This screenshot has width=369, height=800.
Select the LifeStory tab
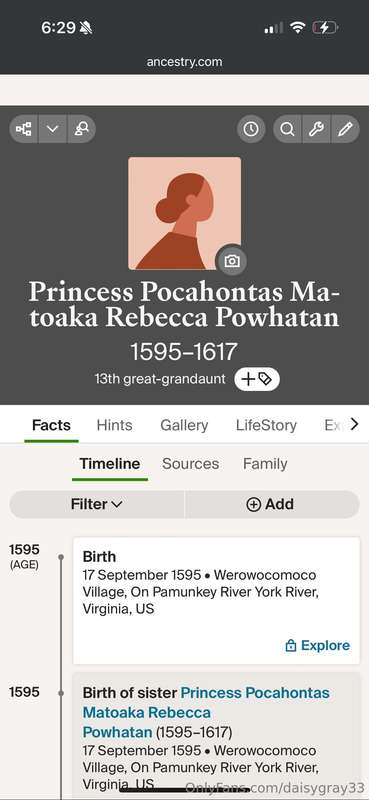[x=266, y=426]
